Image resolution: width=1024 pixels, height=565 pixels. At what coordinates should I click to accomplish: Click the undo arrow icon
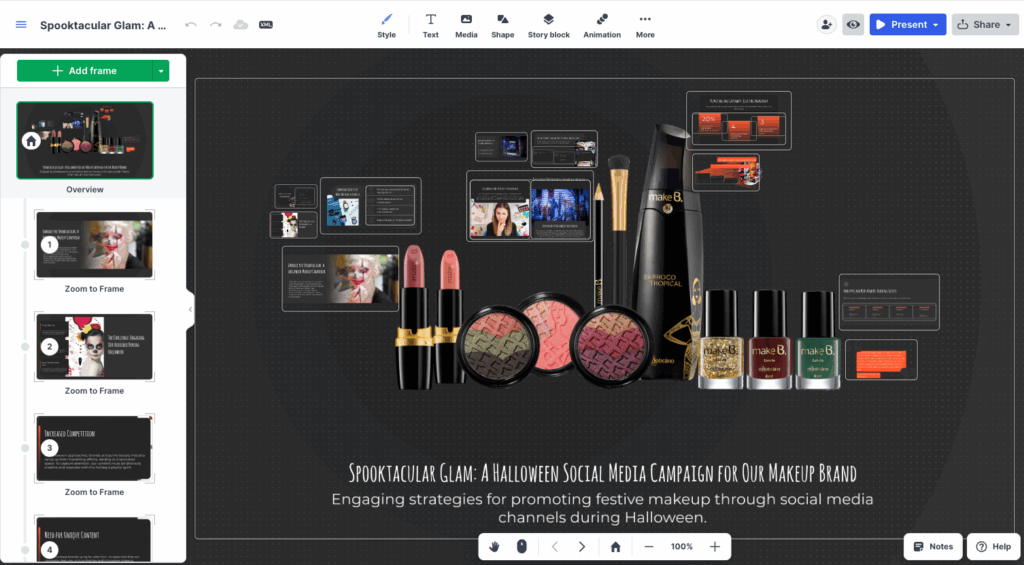point(191,25)
